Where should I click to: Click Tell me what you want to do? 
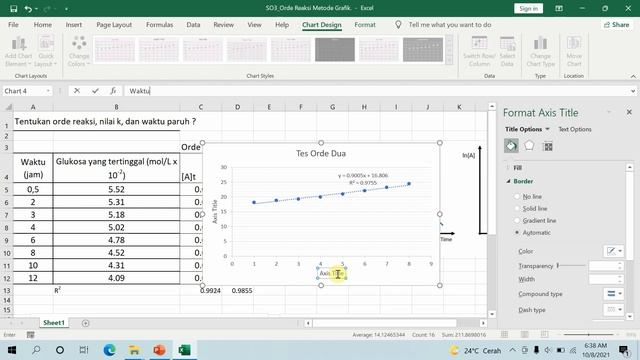450,24
